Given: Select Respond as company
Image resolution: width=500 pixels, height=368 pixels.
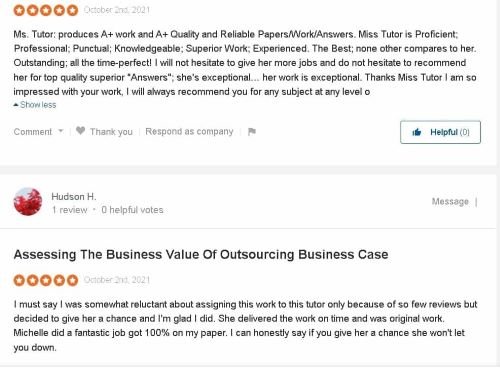Looking at the screenshot, I should point(189,131).
